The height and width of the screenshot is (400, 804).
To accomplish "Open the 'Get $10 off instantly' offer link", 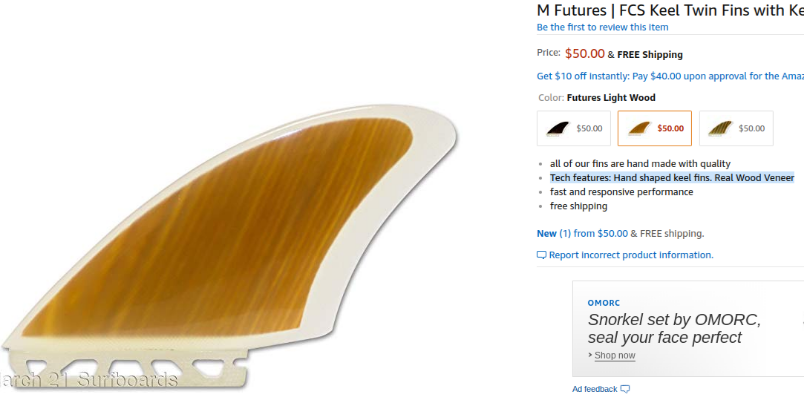I will 670,76.
